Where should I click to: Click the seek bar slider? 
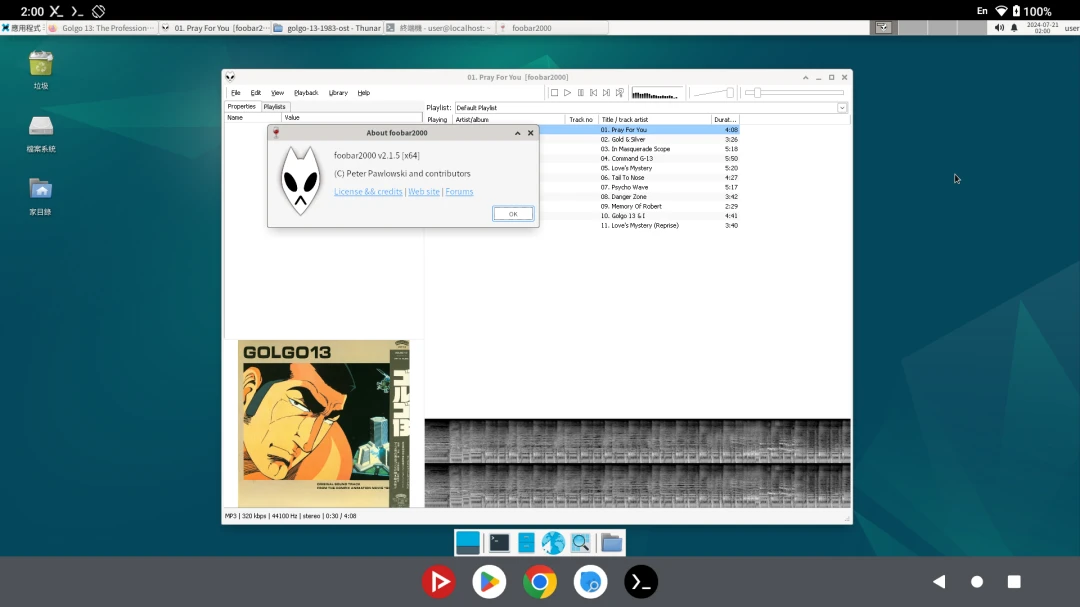[x=796, y=93]
